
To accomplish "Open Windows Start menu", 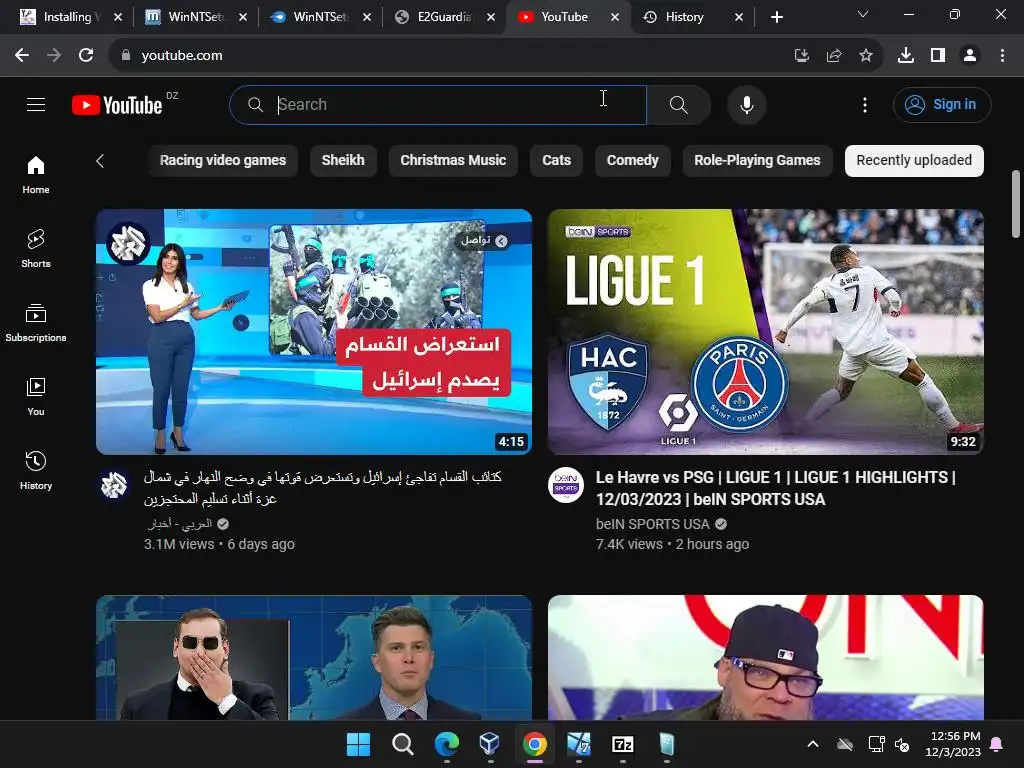I will tap(359, 744).
